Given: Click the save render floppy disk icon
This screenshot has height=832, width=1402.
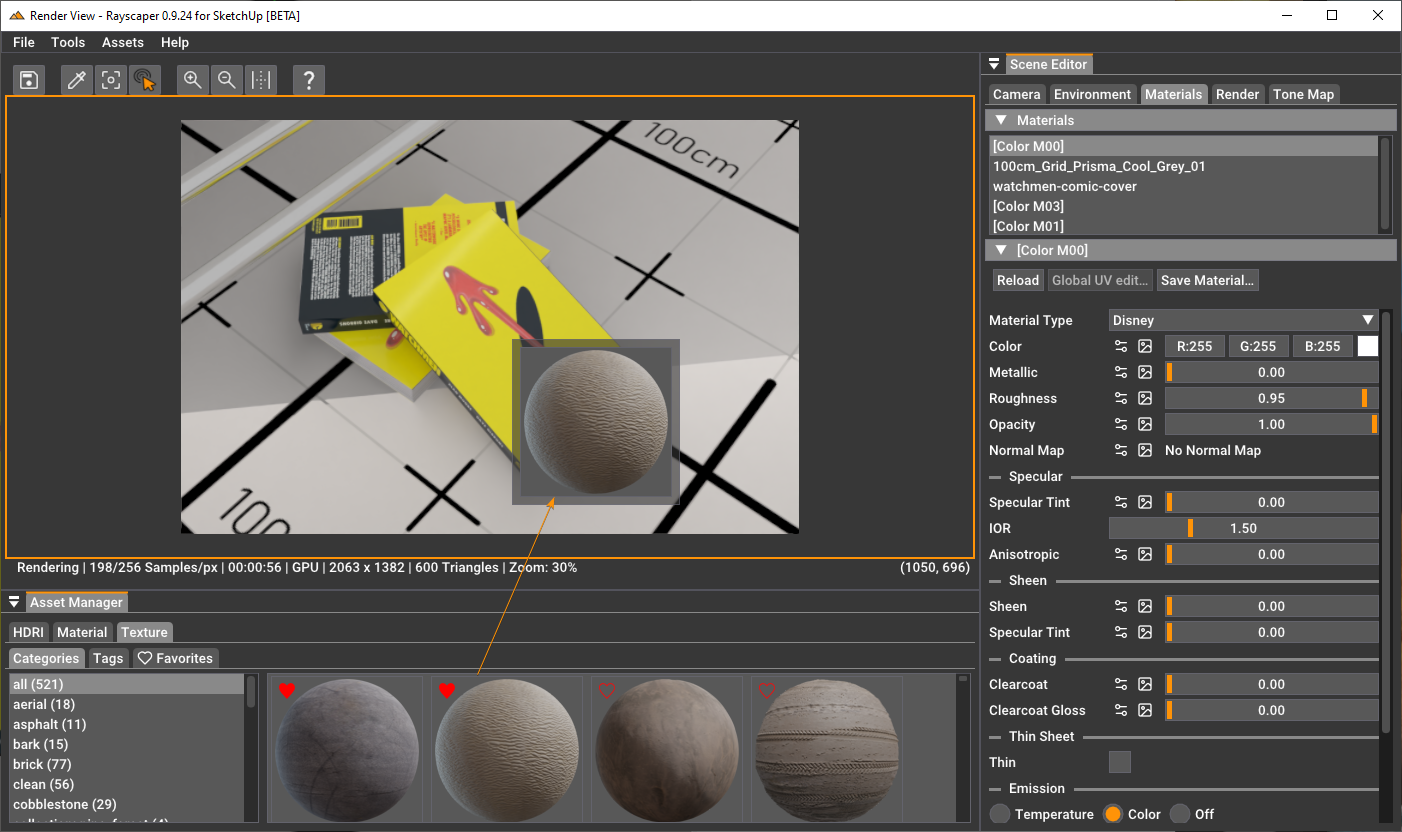Looking at the screenshot, I should tap(29, 81).
